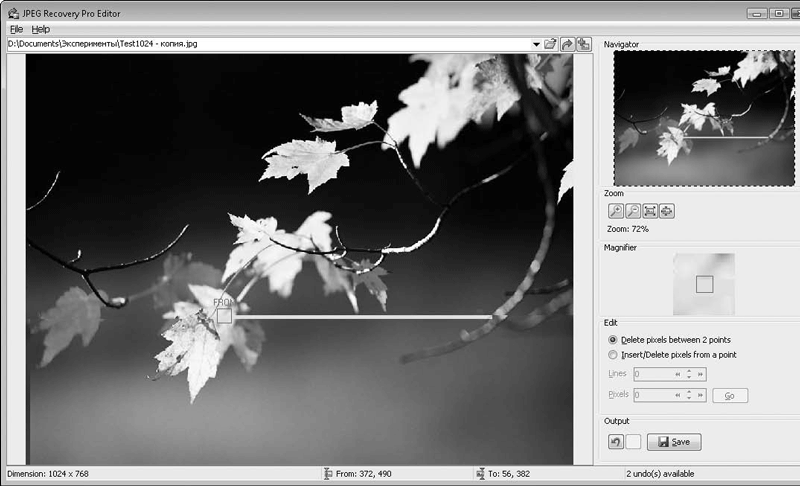Click the Navigator preview thumbnail
This screenshot has height=486, width=800.
[x=701, y=117]
